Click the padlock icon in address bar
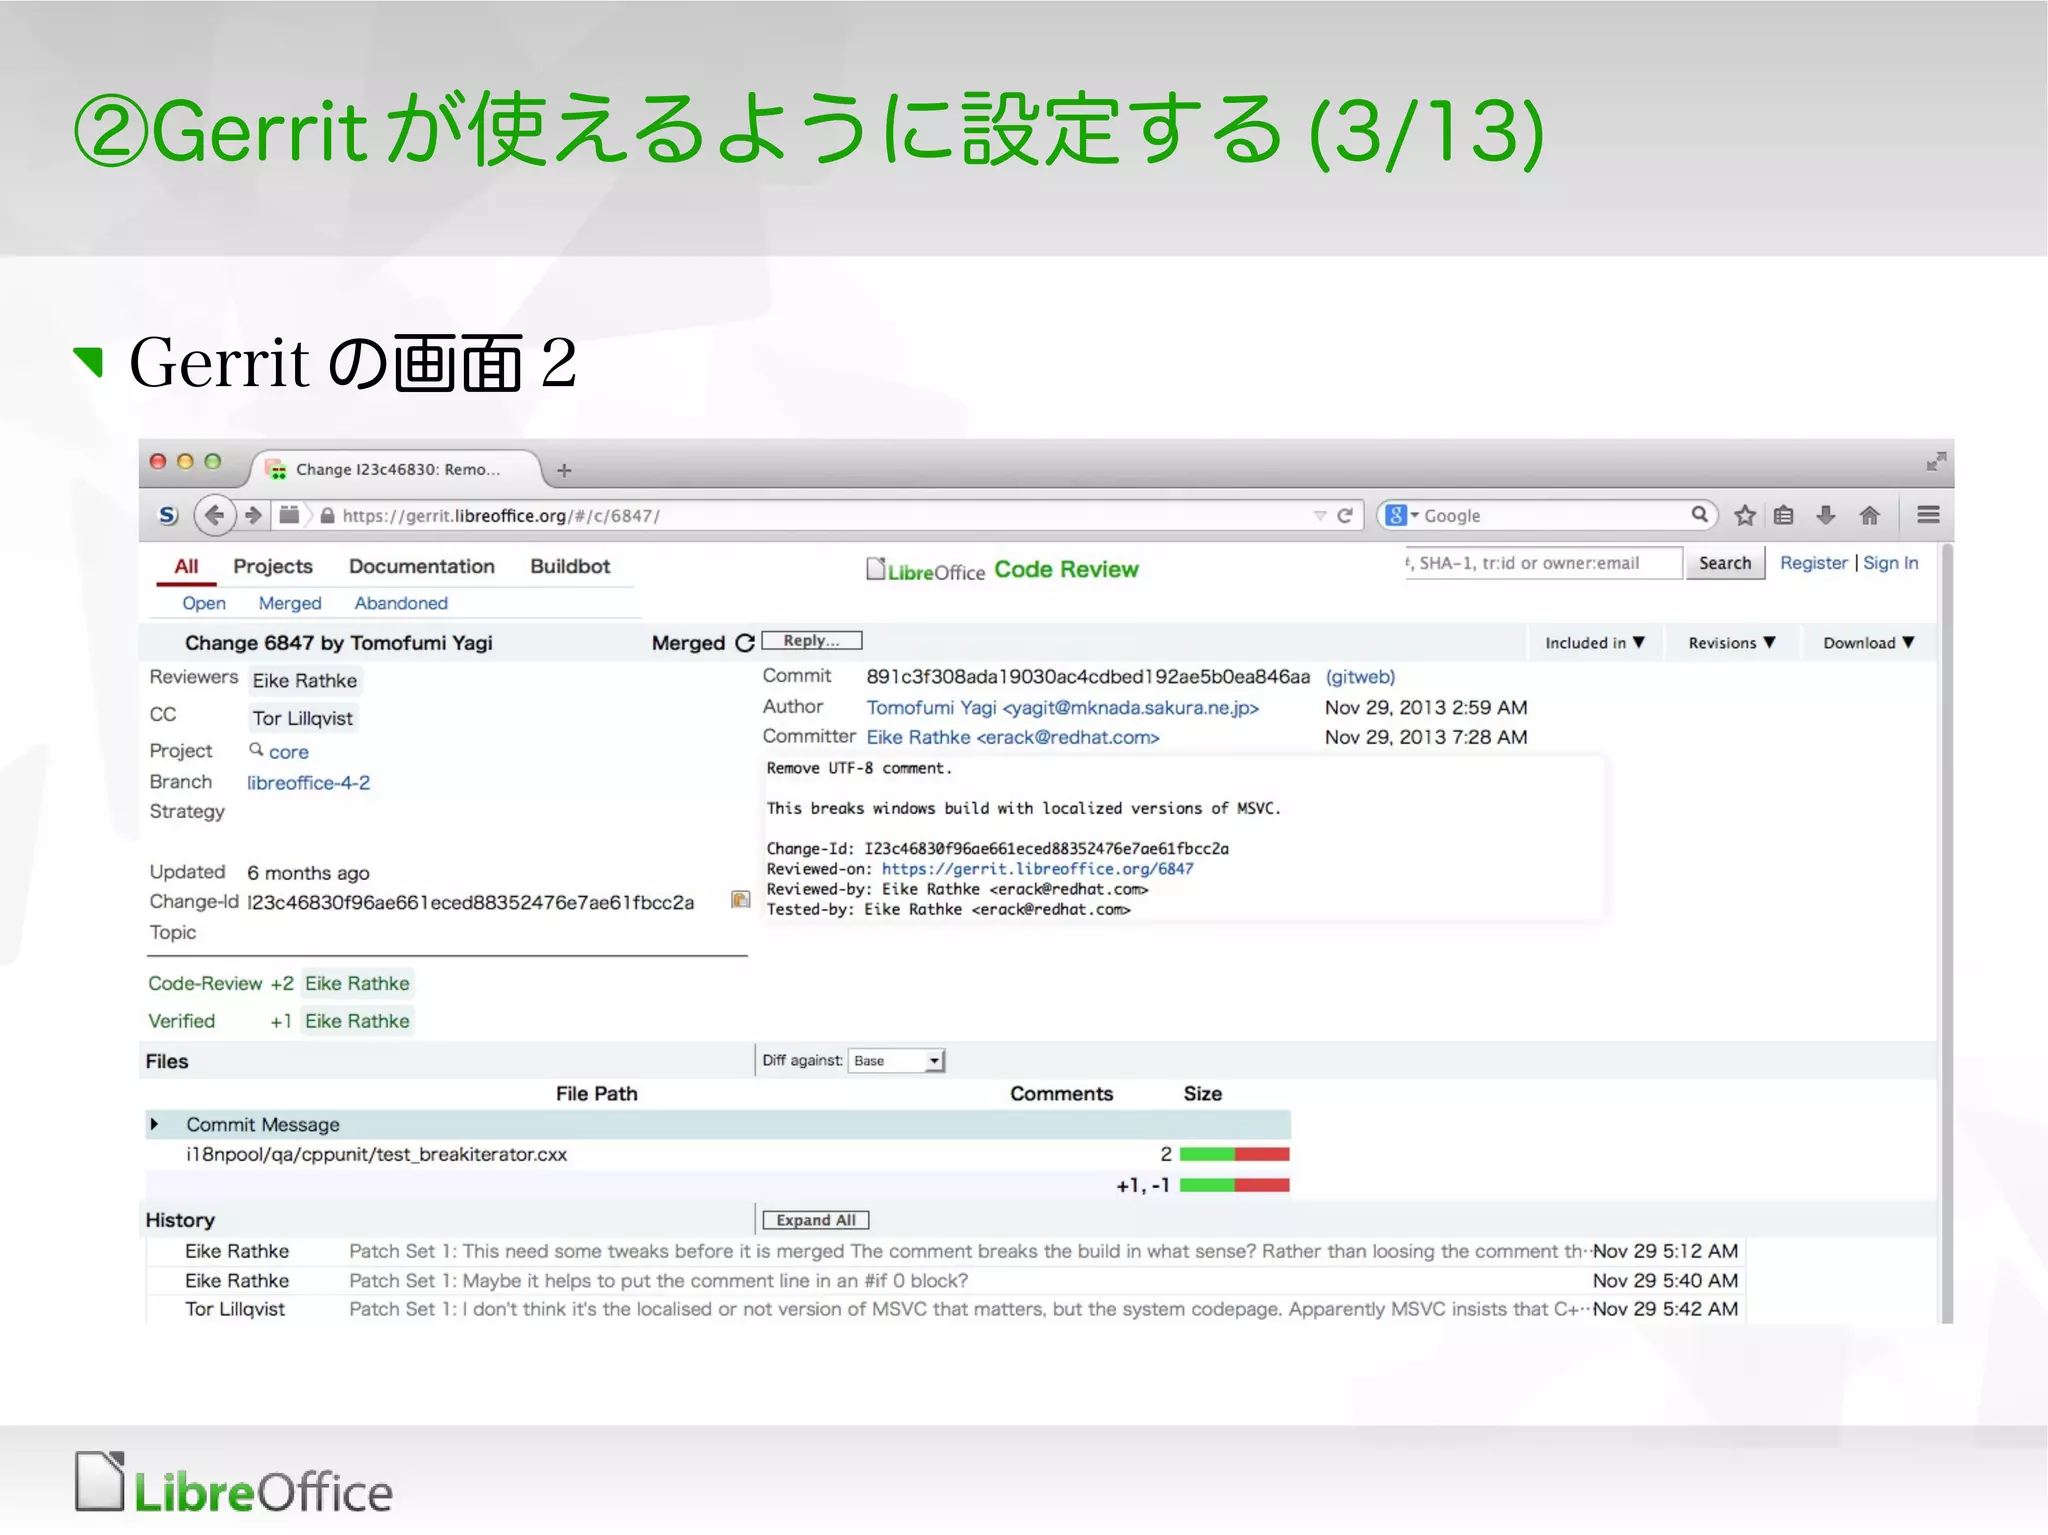2048x1535 pixels. coord(327,516)
